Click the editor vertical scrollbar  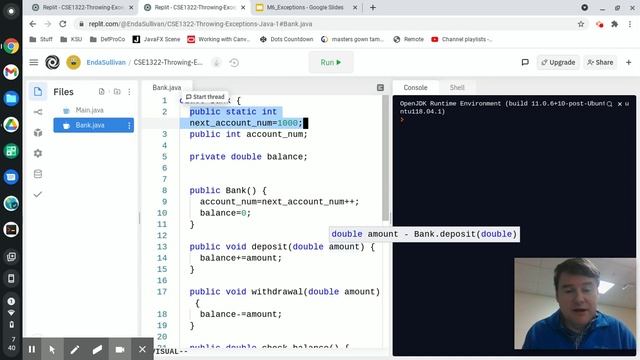click(386, 159)
